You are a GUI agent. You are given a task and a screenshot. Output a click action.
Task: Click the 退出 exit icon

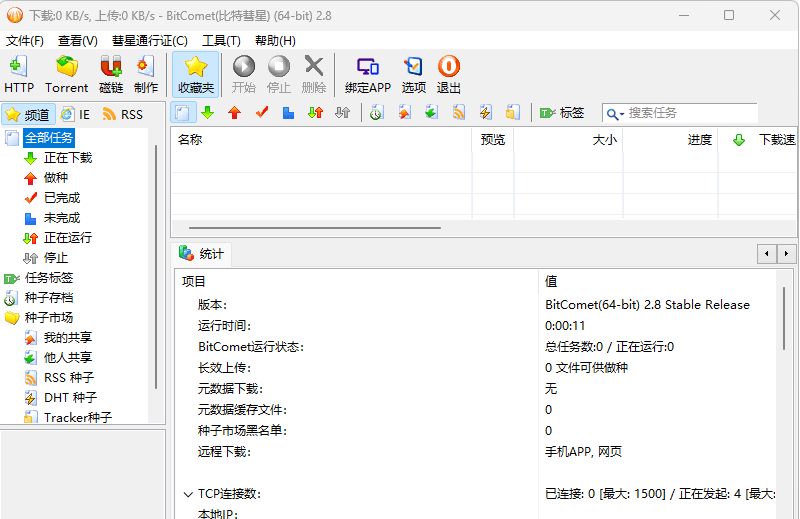tap(448, 75)
